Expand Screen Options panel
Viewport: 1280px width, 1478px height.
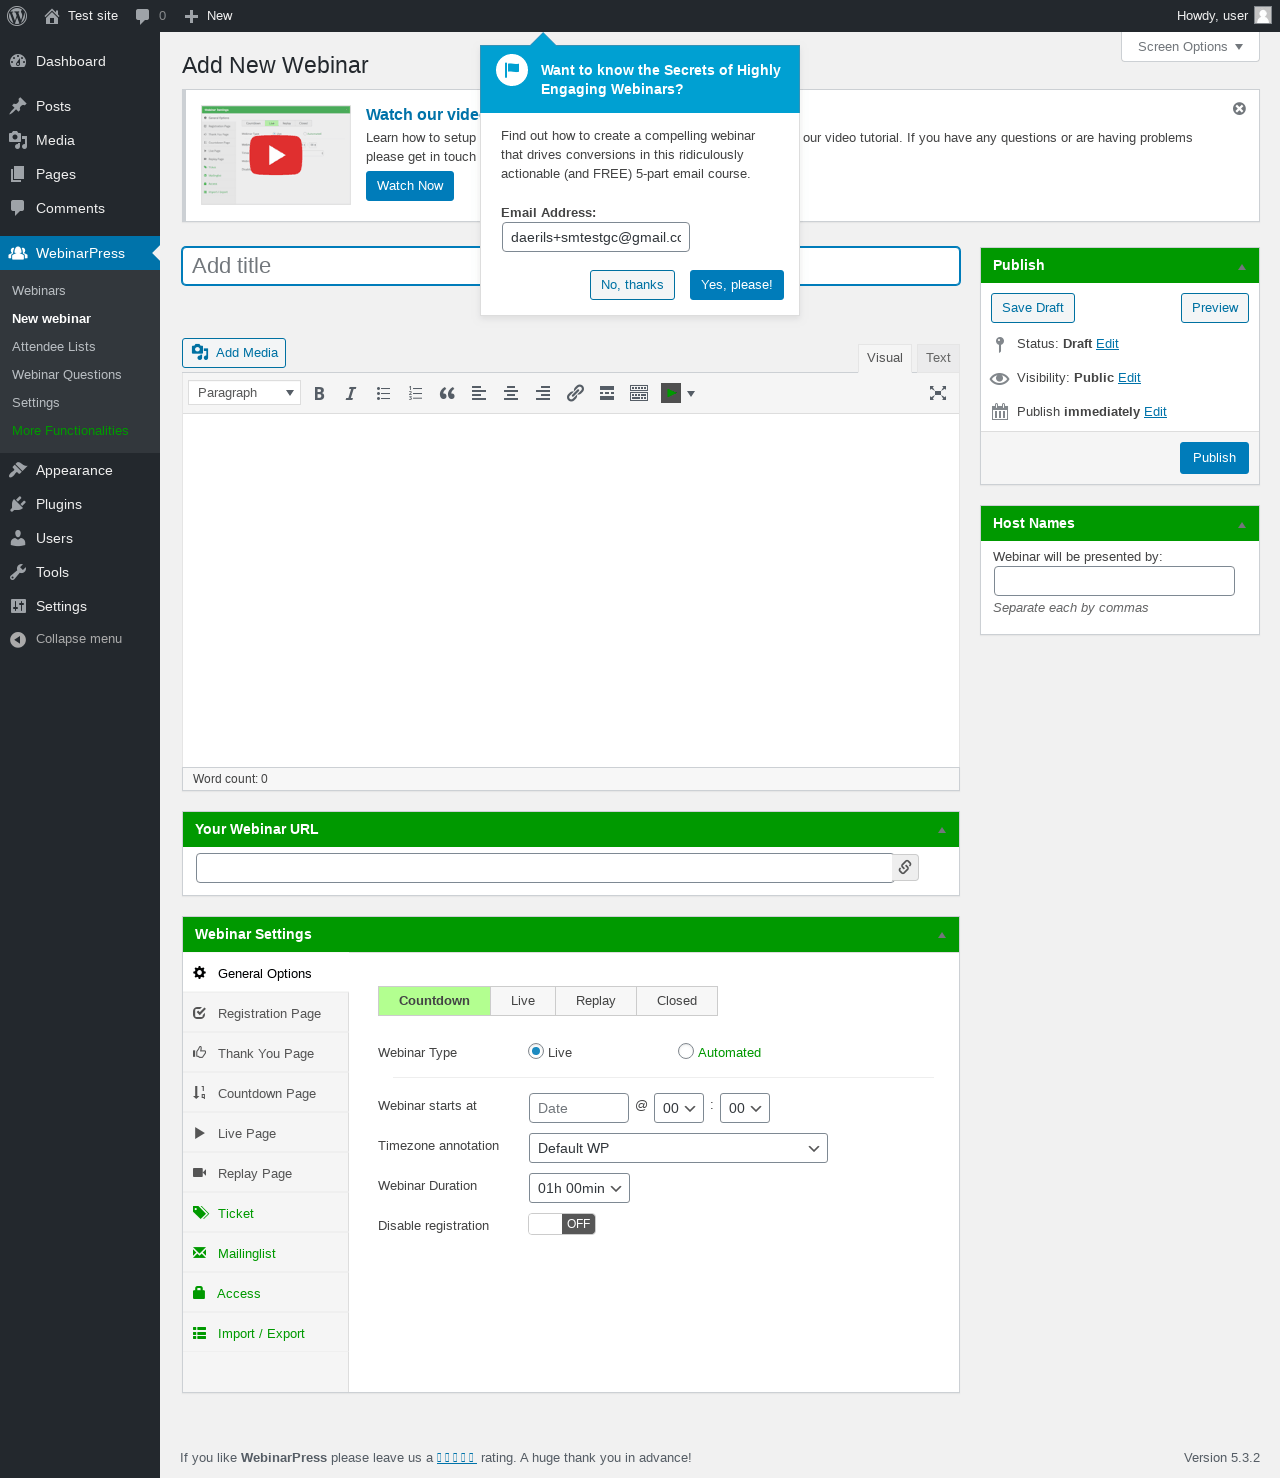1190,47
